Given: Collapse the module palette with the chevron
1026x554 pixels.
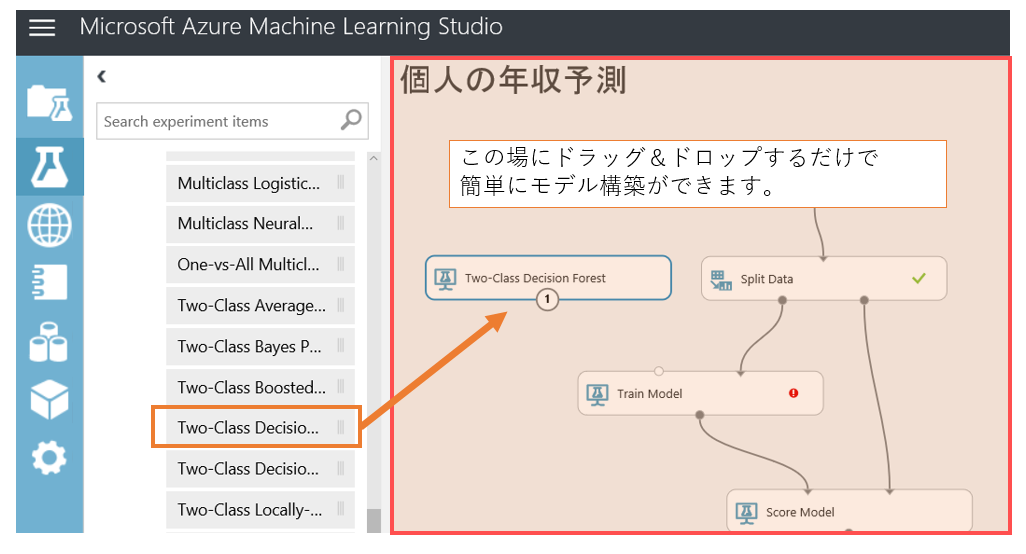Looking at the screenshot, I should pyautogui.click(x=101, y=77).
